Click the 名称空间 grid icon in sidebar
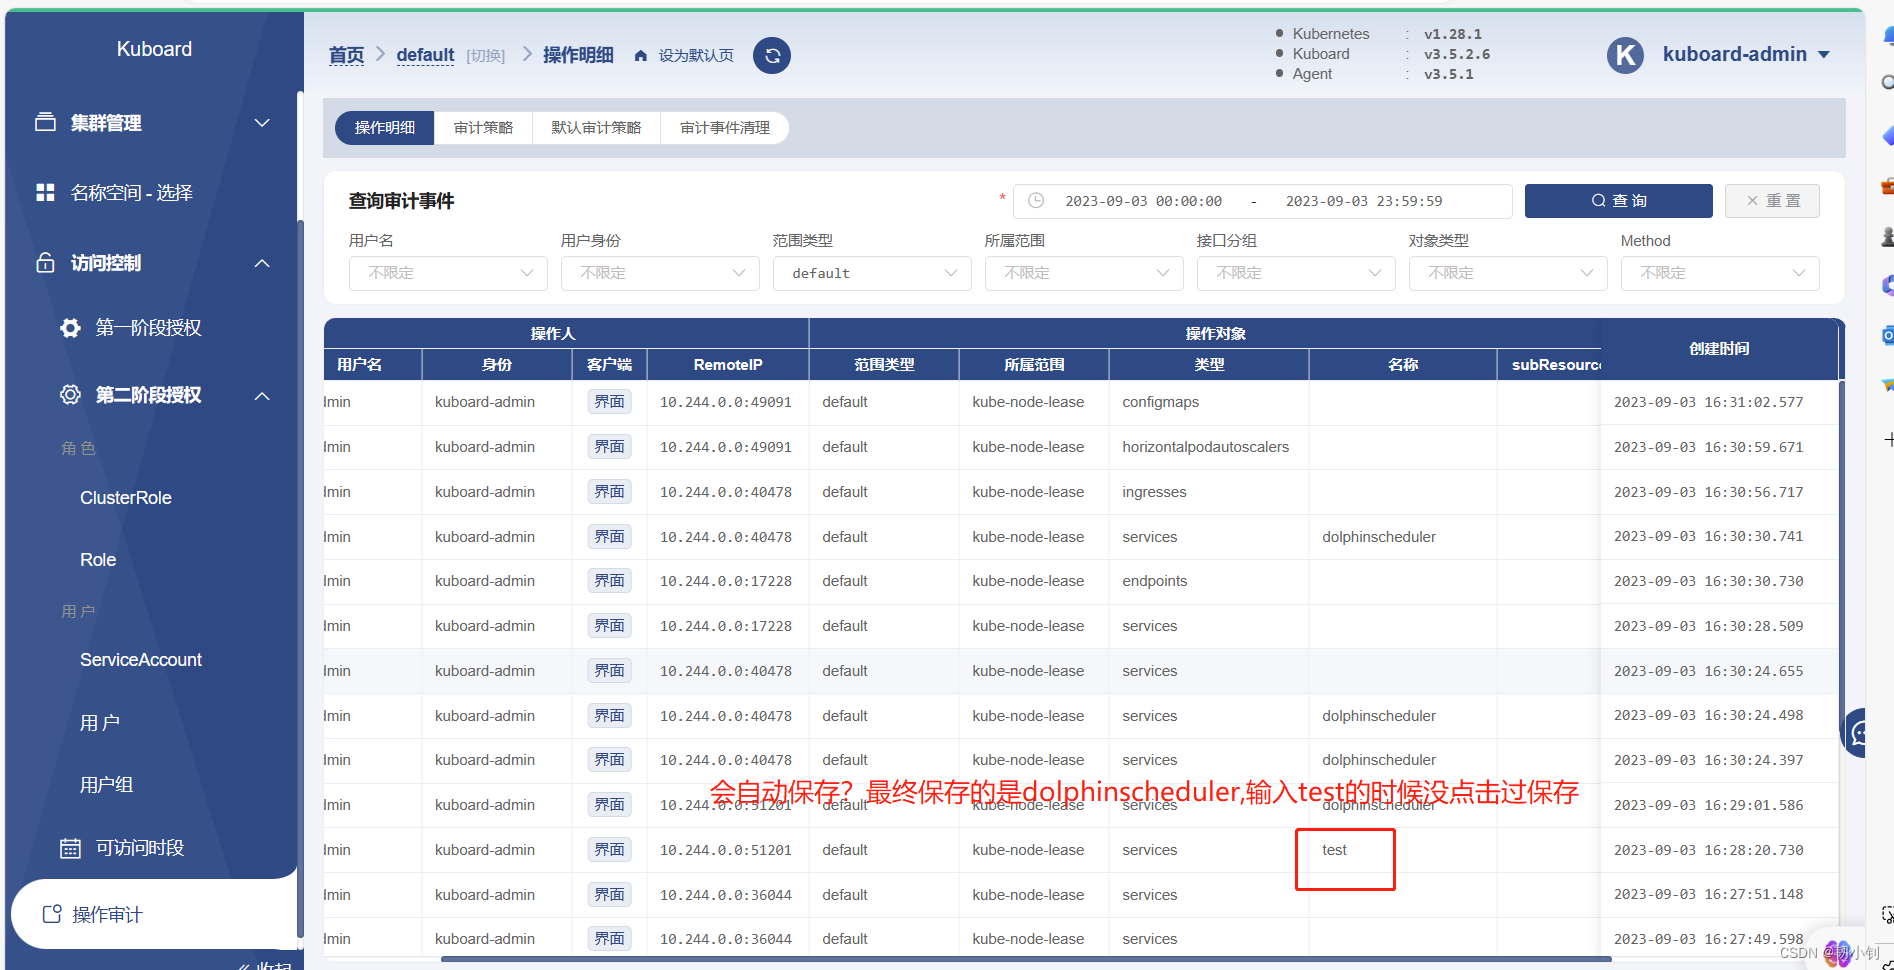 pos(45,192)
